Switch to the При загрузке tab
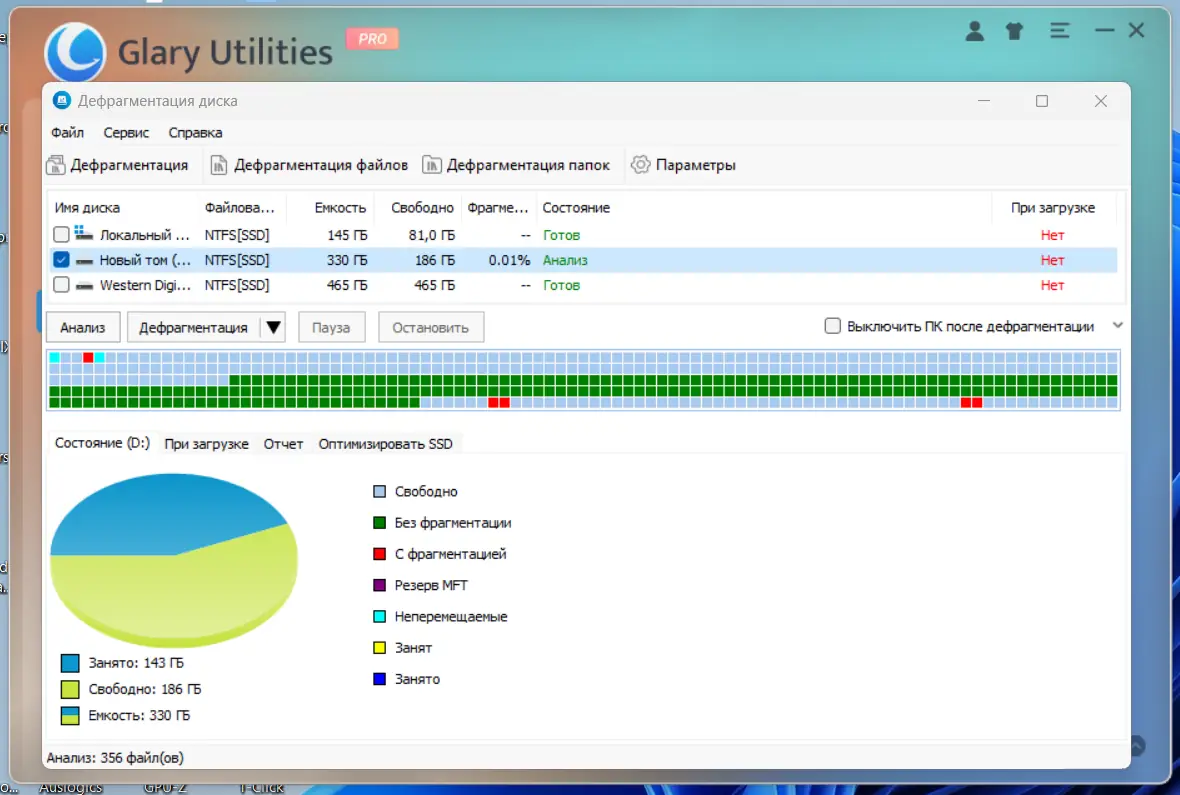This screenshot has width=1180, height=795. [x=206, y=444]
